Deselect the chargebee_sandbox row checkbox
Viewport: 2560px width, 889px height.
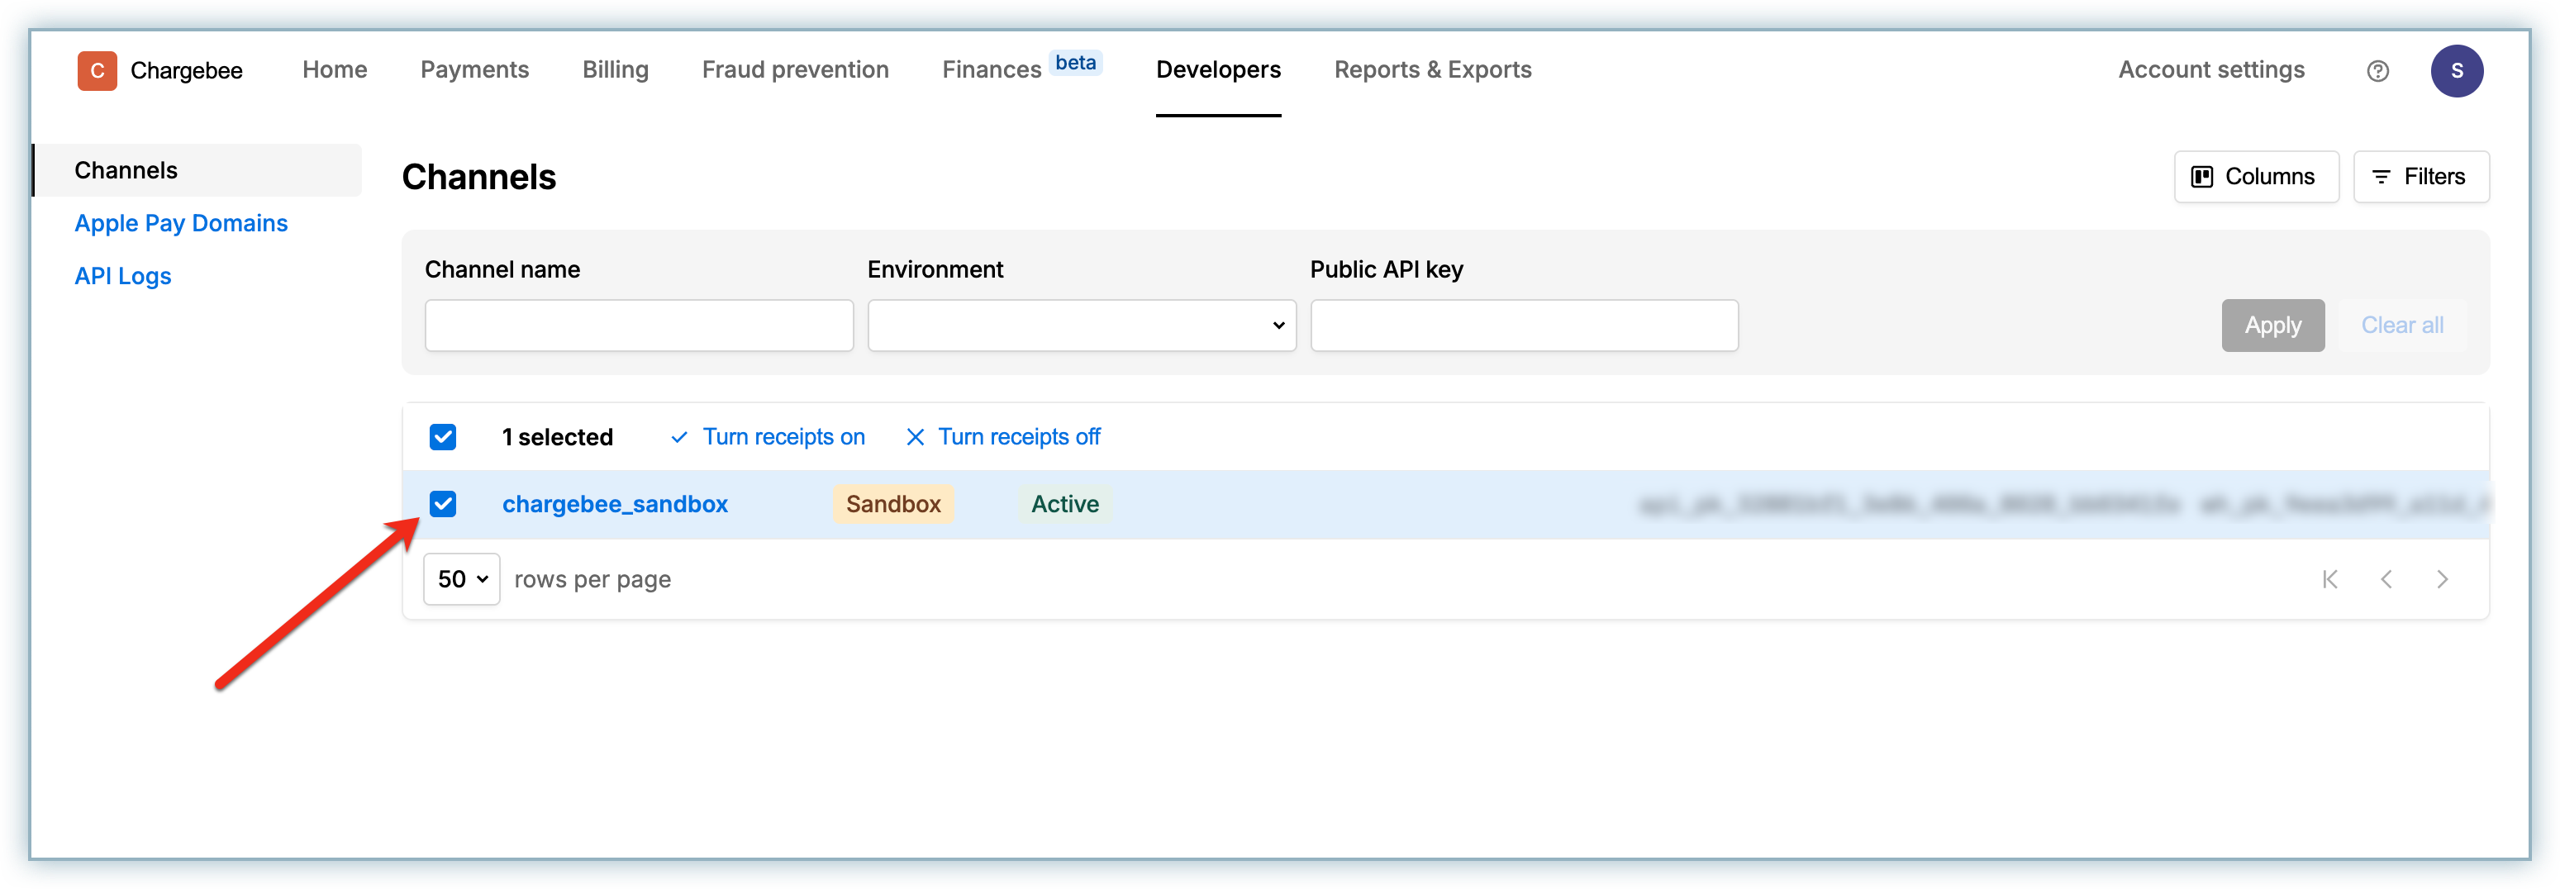click(443, 504)
